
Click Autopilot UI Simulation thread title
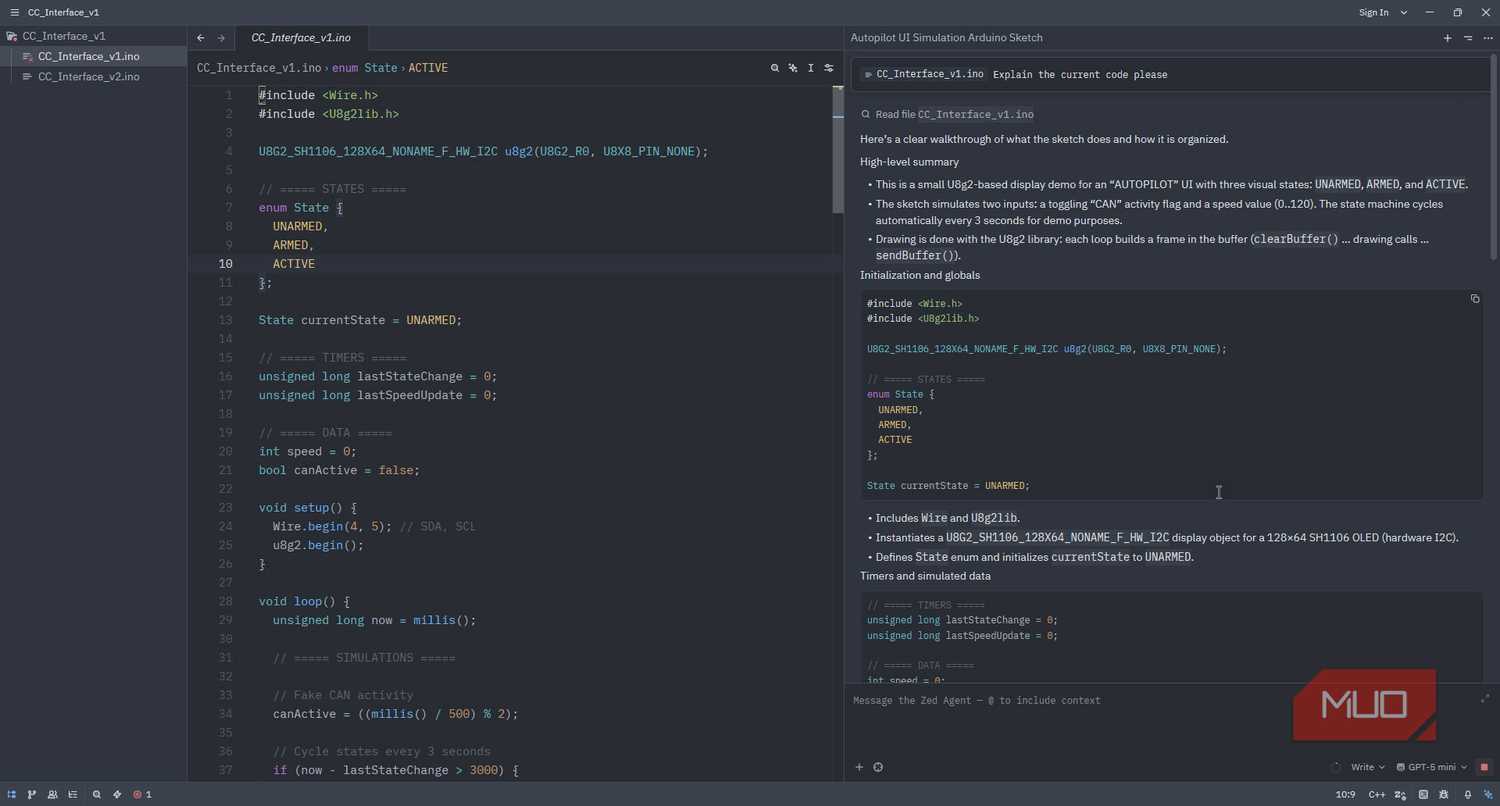click(x=946, y=38)
